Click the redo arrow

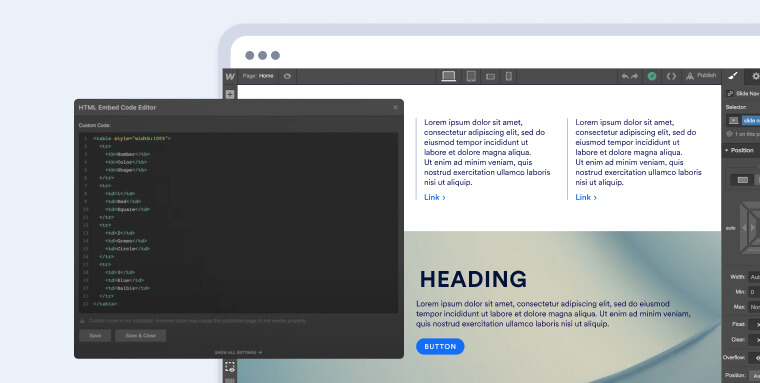pyautogui.click(x=634, y=76)
